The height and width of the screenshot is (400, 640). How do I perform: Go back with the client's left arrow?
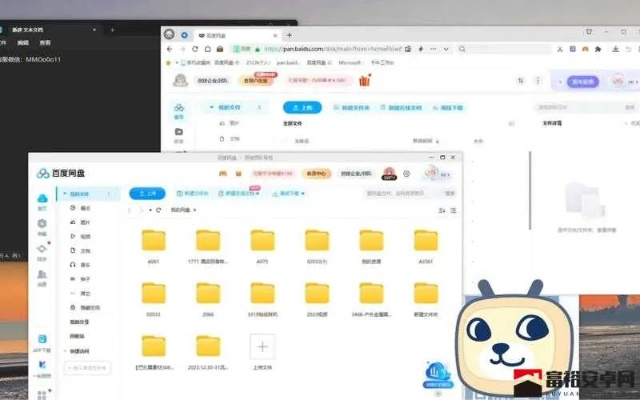pyautogui.click(x=130, y=210)
